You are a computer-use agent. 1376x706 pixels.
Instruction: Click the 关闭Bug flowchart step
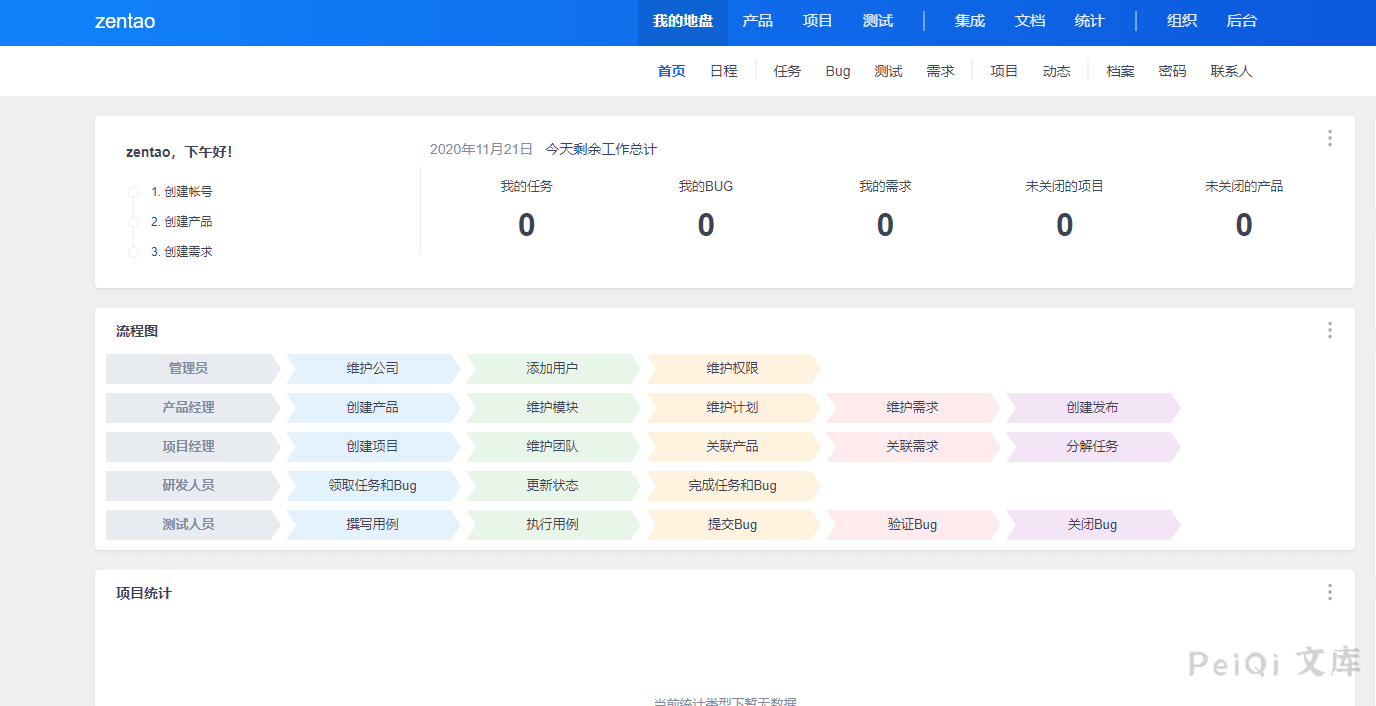pyautogui.click(x=1092, y=524)
